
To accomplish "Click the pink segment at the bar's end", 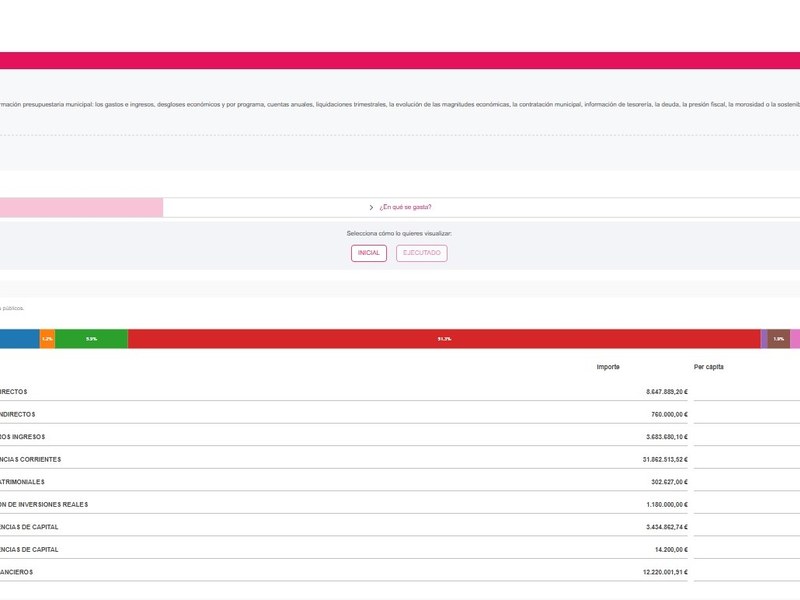I will [x=795, y=339].
